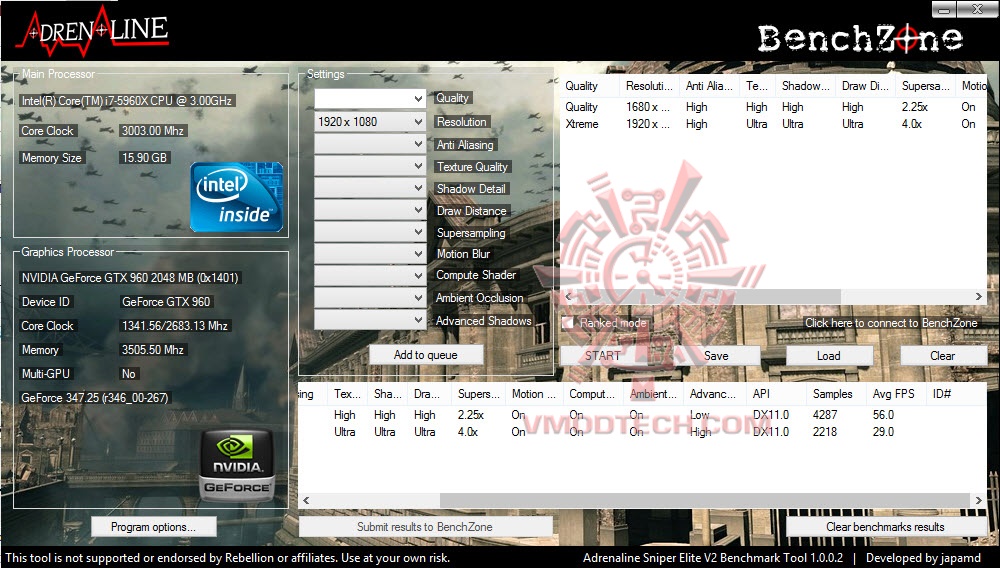This screenshot has height=568, width=1000.
Task: Enable the Ranked mode checkbox
Action: tap(568, 323)
